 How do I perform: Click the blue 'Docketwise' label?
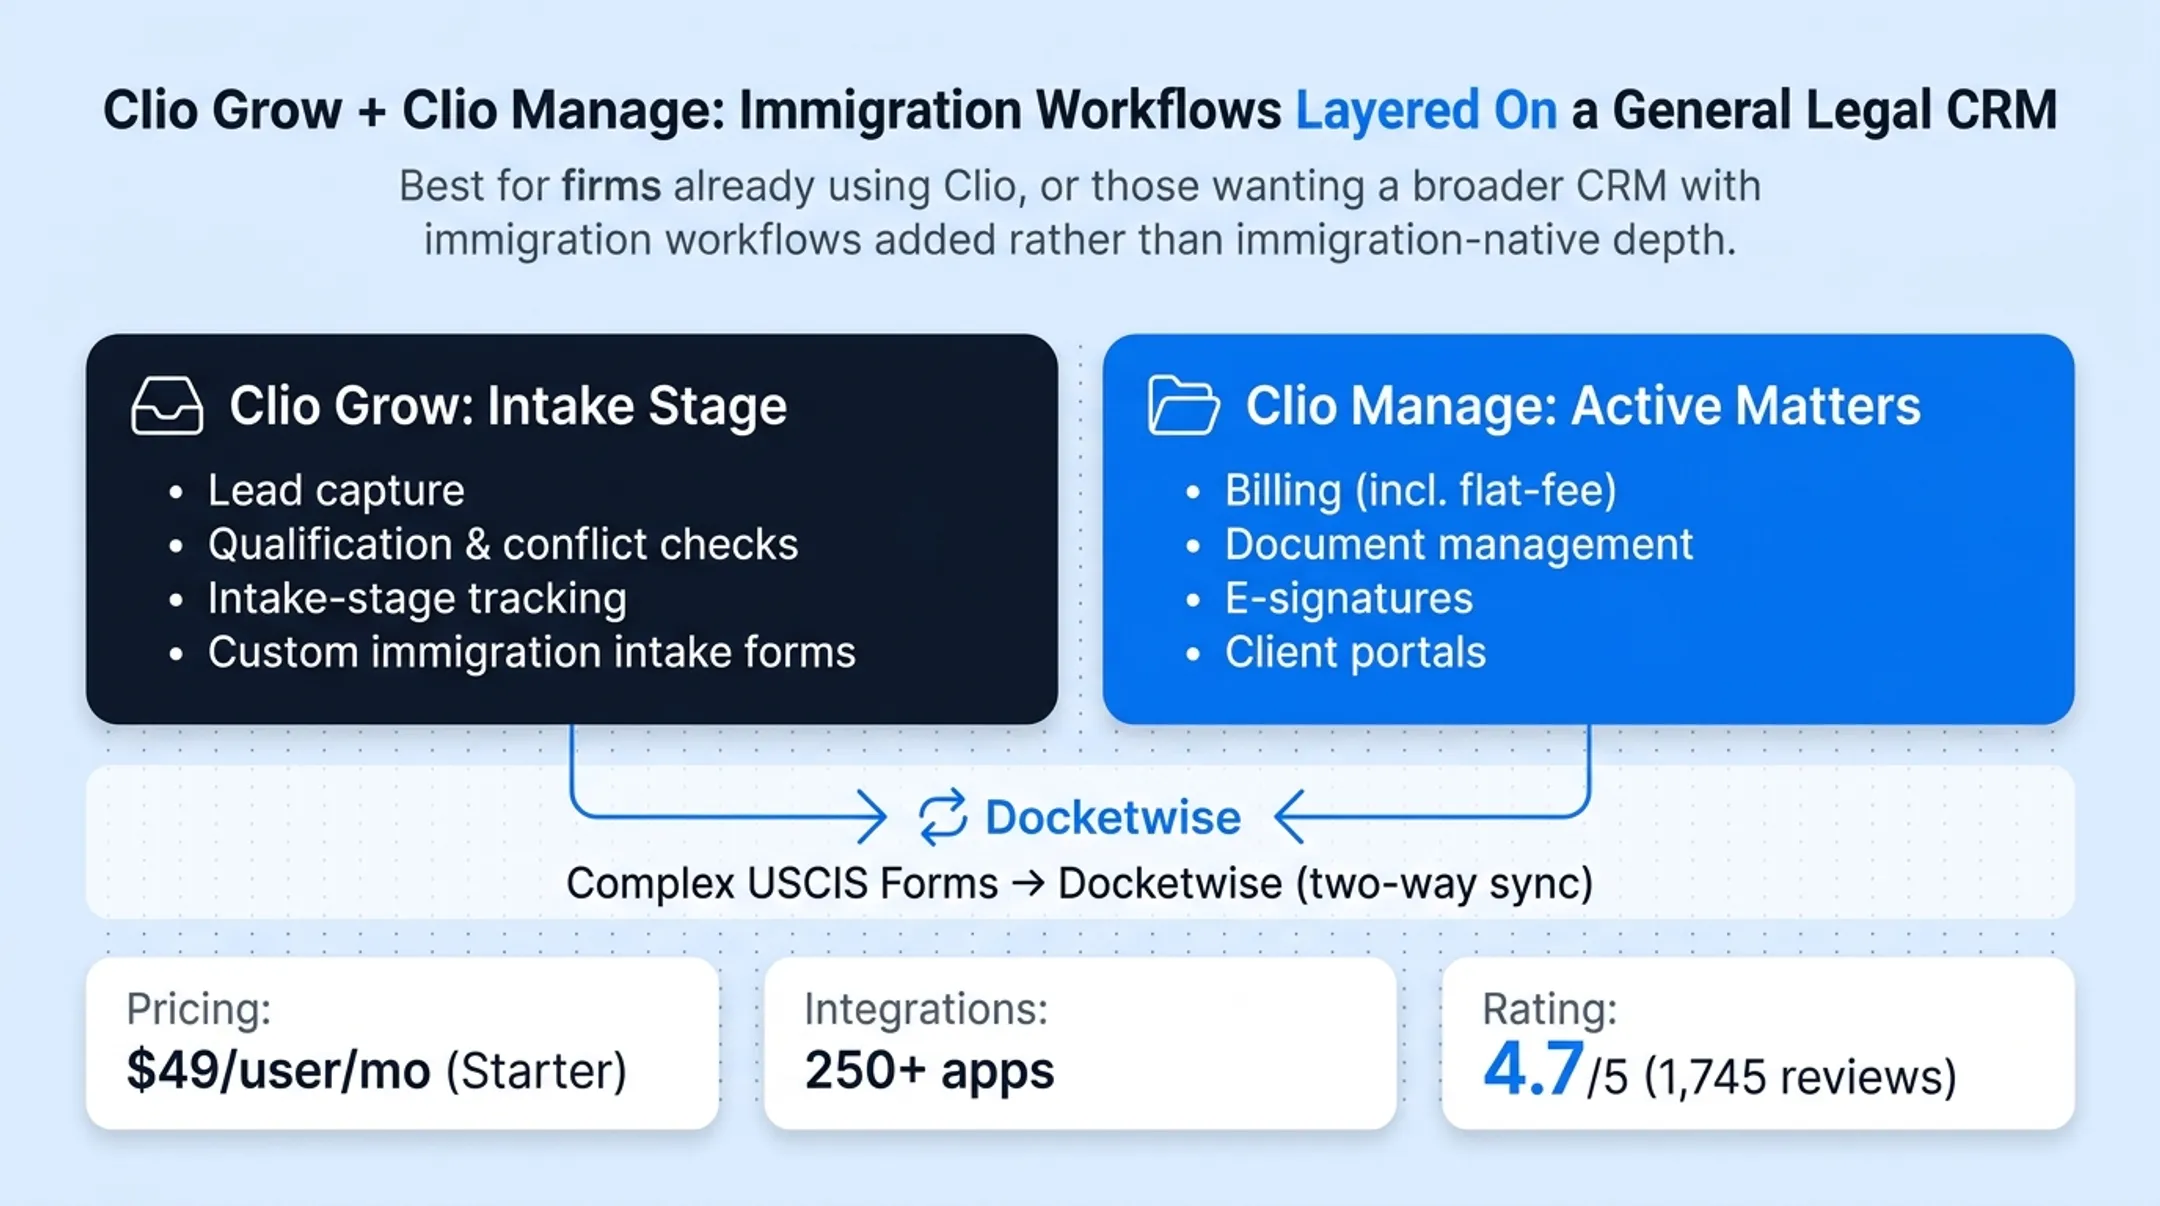point(1113,817)
